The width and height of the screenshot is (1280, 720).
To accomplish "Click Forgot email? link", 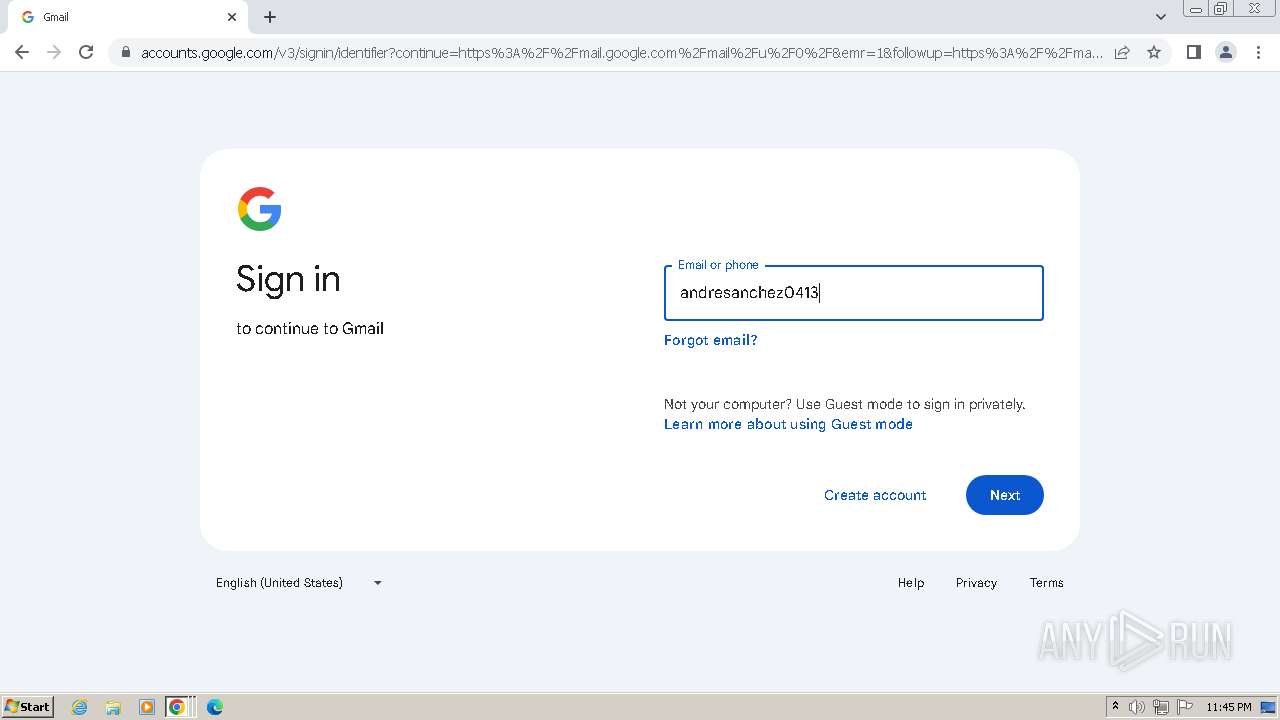I will pyautogui.click(x=710, y=340).
